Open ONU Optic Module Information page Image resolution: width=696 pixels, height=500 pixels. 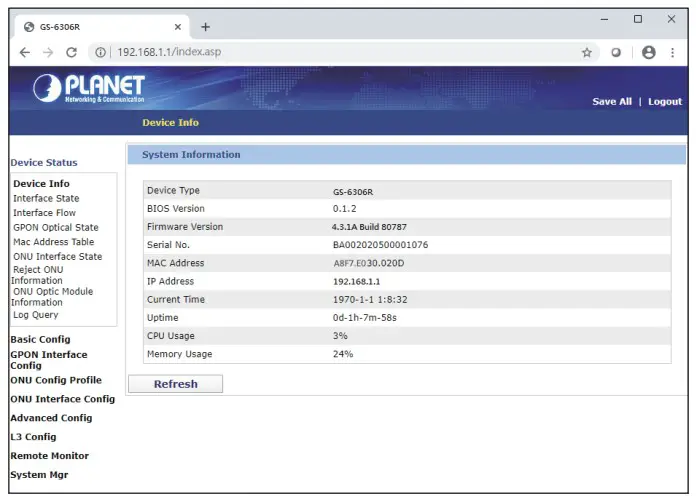click(x=52, y=297)
